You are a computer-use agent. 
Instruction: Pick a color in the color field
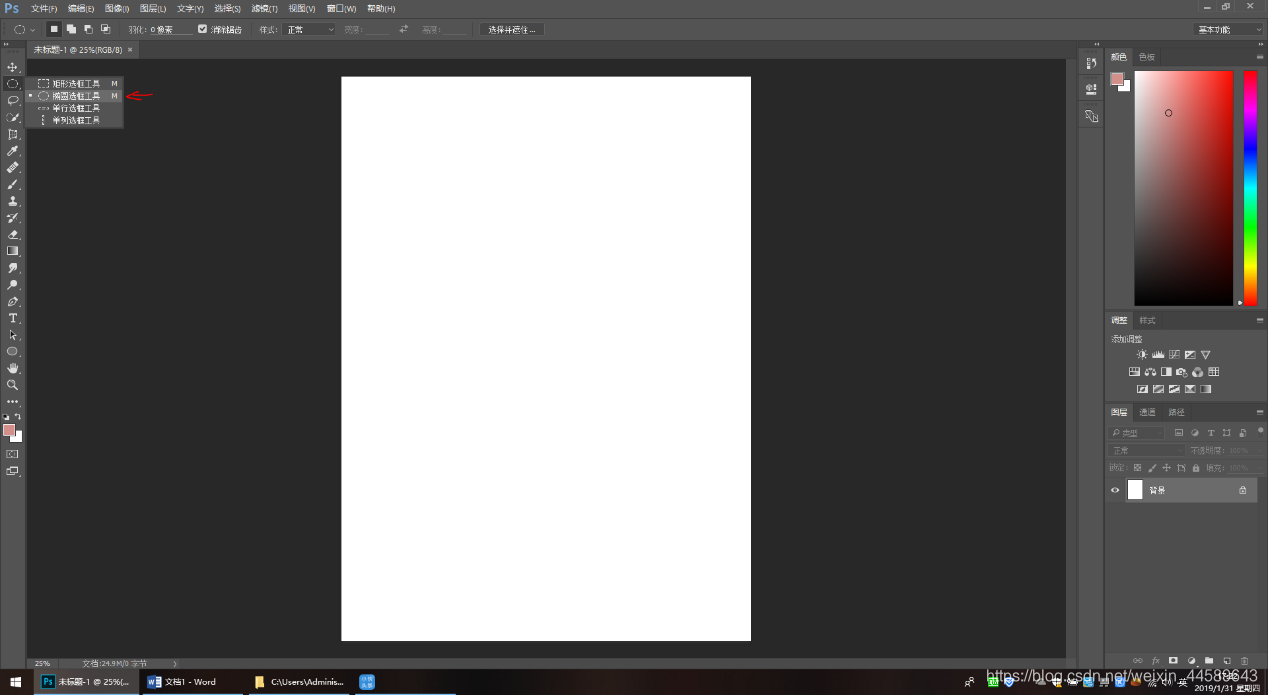click(1183, 188)
